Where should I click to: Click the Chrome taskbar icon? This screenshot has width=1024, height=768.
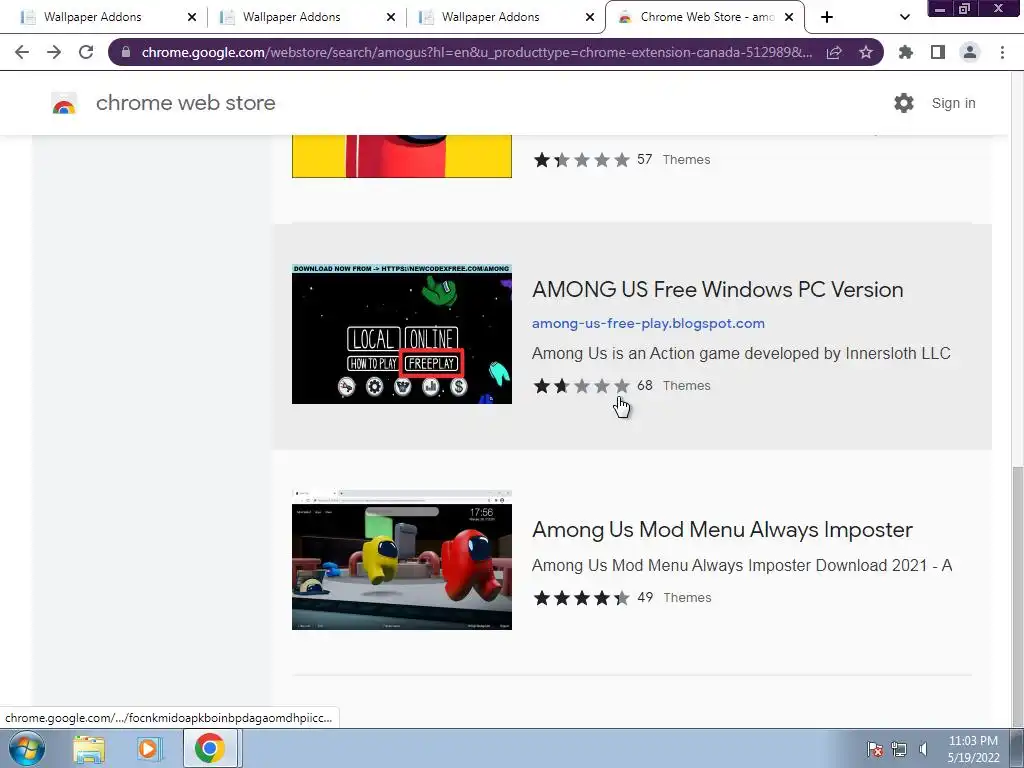[x=210, y=748]
